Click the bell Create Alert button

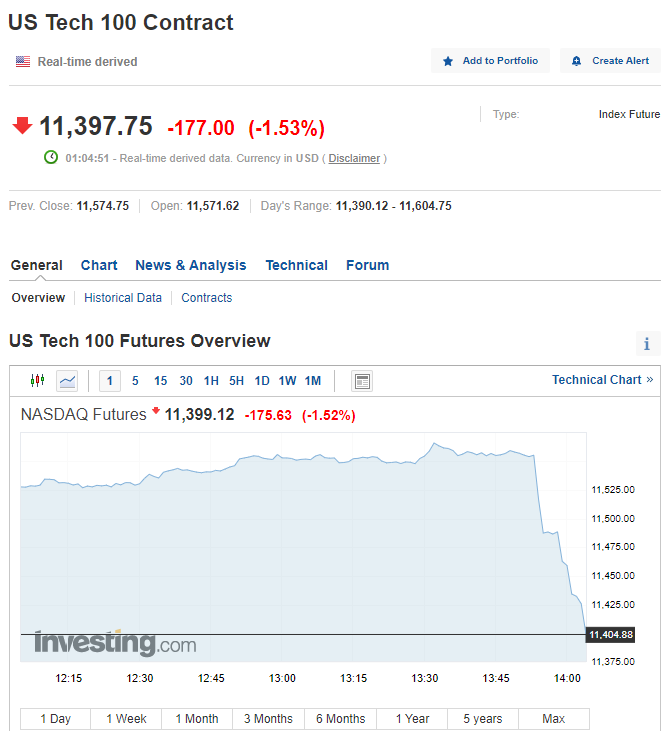coord(610,61)
